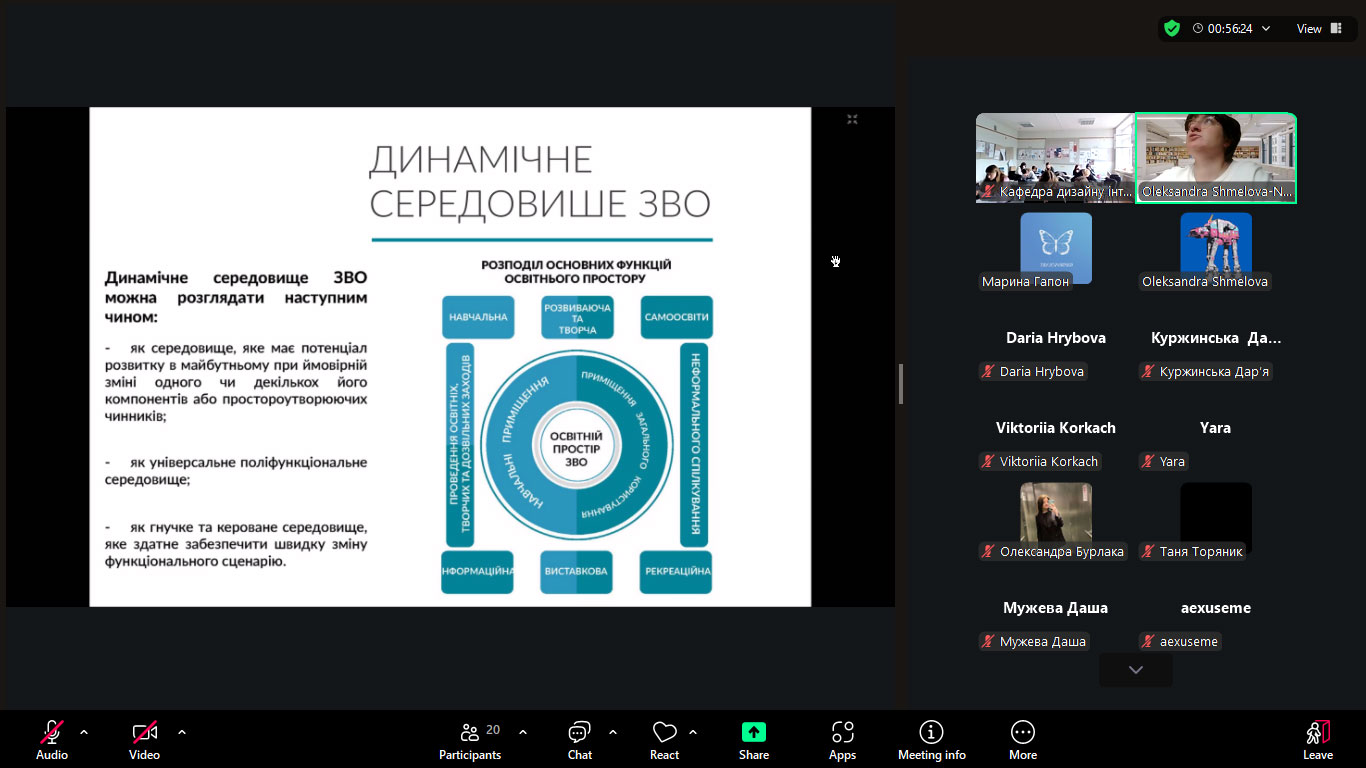Open the More options menu
The width and height of the screenshot is (1366, 768).
pyautogui.click(x=1022, y=732)
